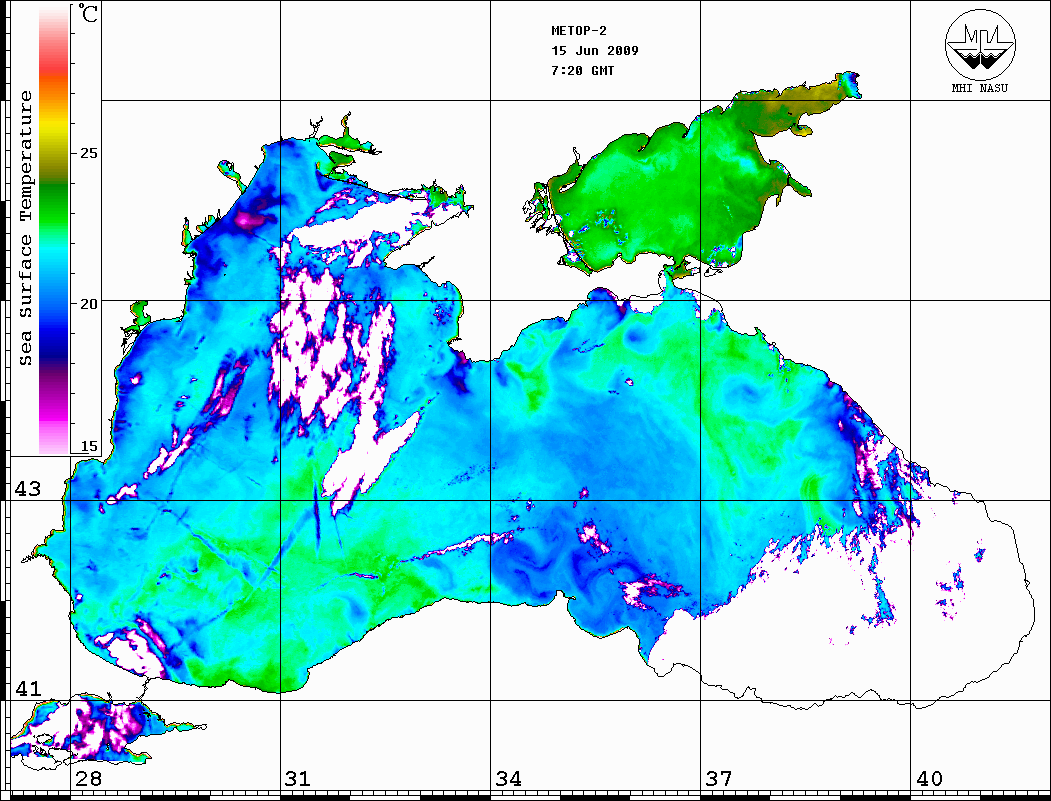Click the longitude label '37'
Viewport: 1051px width, 801px height.
719,779
